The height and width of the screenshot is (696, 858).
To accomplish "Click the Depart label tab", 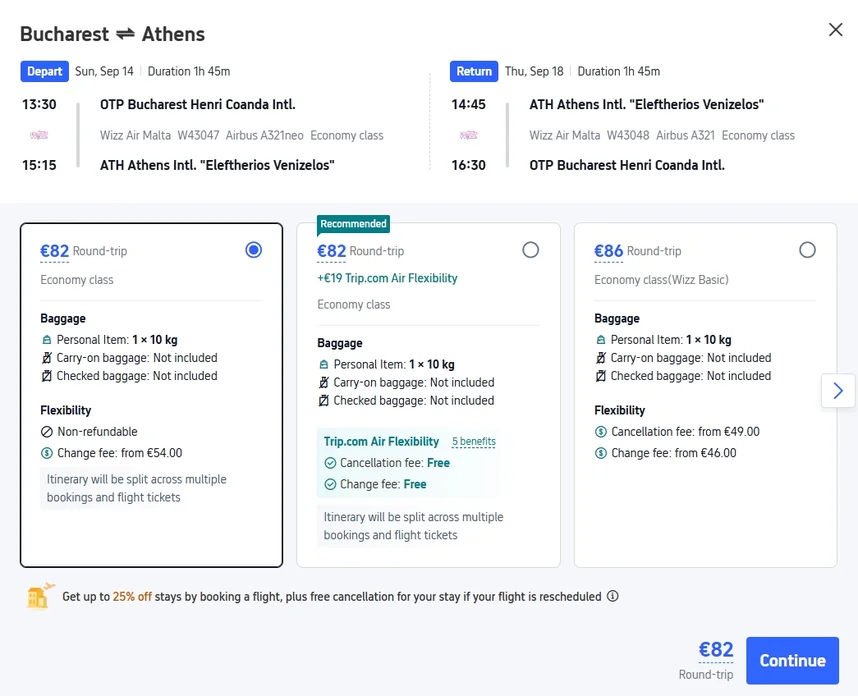I will 44,71.
